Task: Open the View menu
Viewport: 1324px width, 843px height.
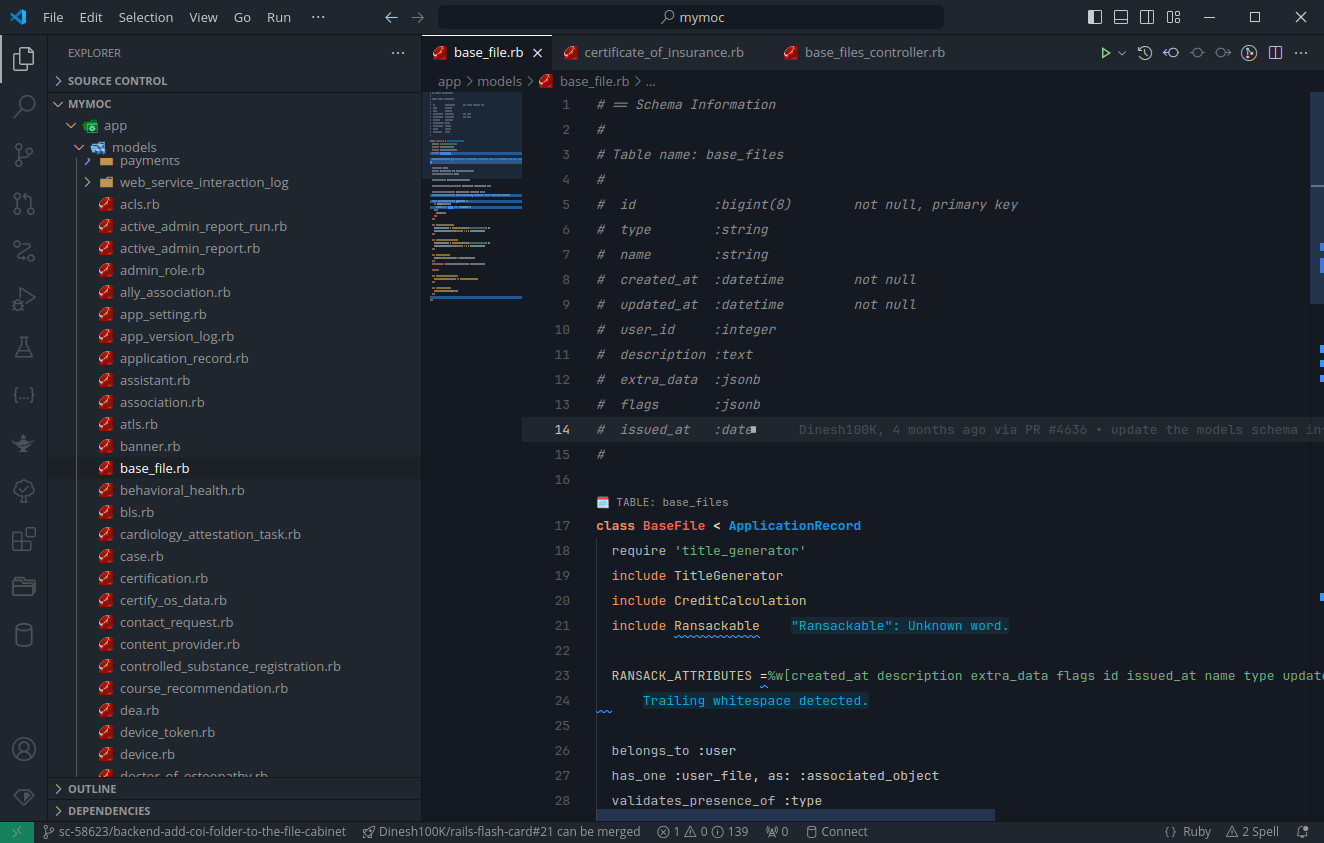Action: (203, 17)
